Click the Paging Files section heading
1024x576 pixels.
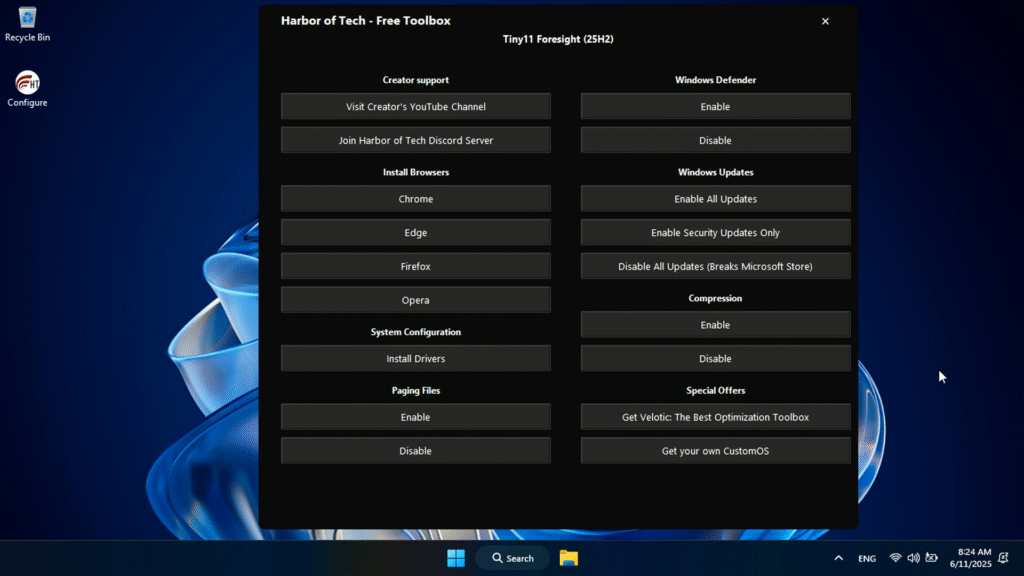416,391
